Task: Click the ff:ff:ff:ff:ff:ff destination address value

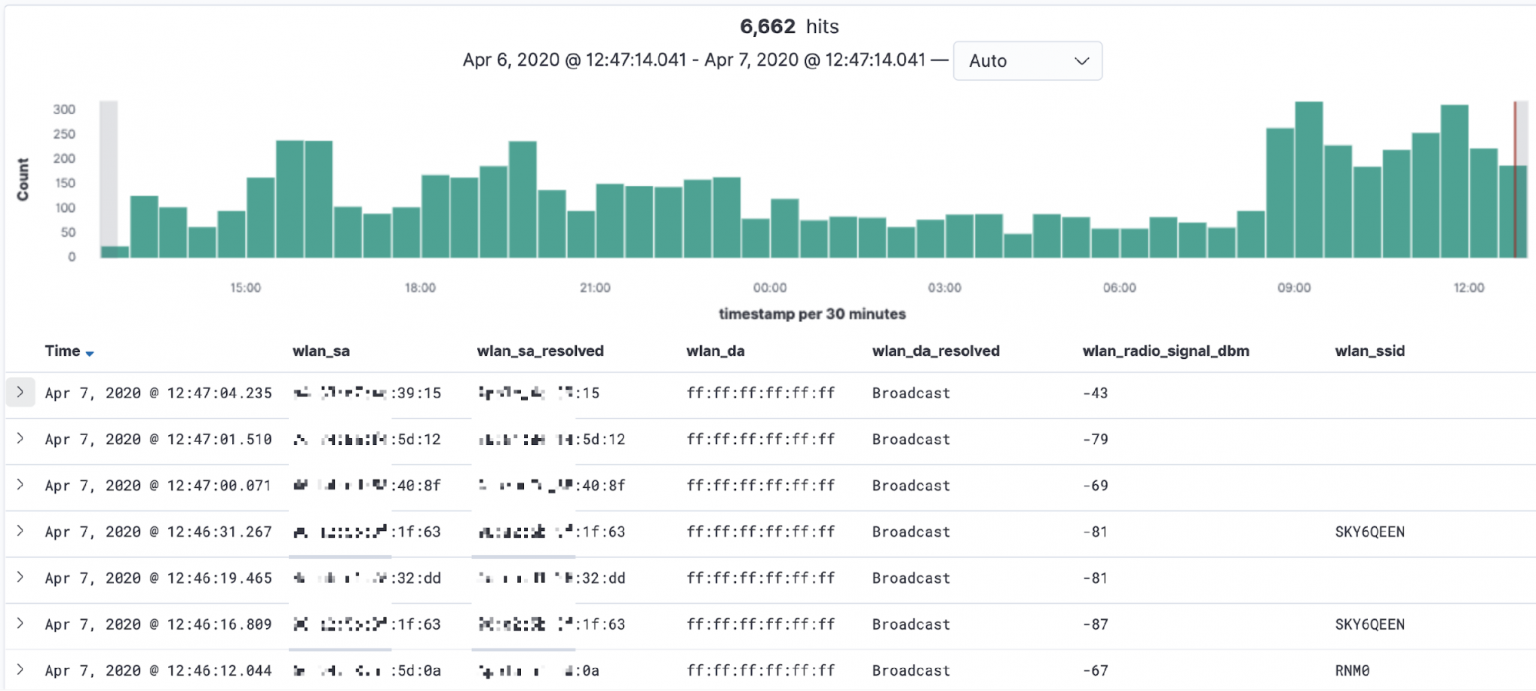Action: click(761, 392)
